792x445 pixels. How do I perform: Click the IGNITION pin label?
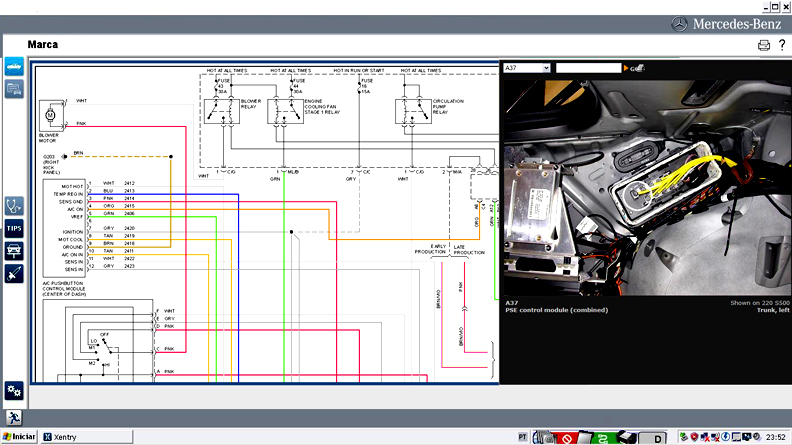click(73, 232)
